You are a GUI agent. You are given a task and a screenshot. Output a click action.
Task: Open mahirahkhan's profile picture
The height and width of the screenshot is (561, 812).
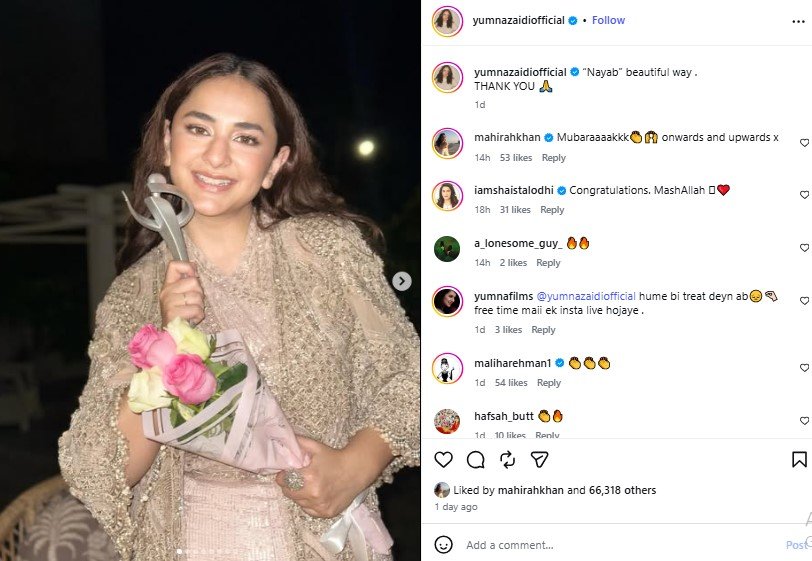(x=447, y=143)
